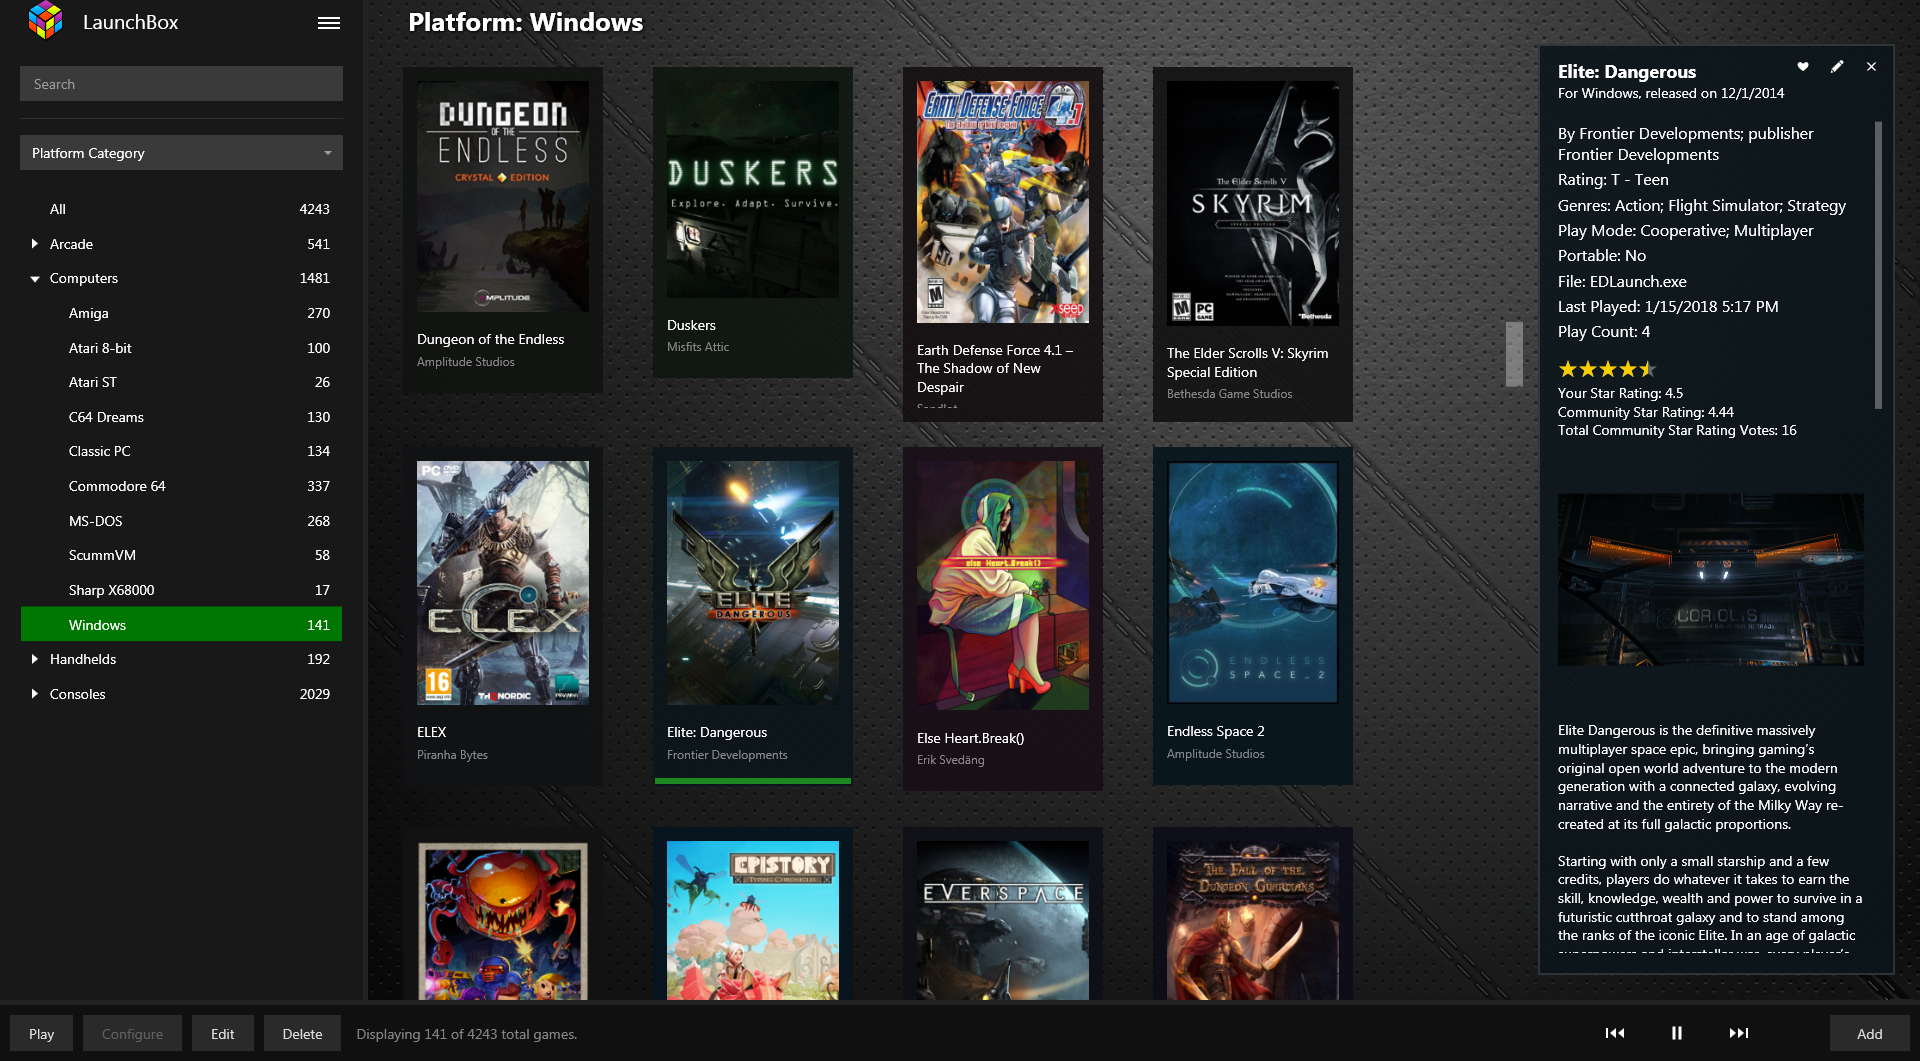The image size is (1920, 1061).
Task: Click the LaunchBox cube logo
Action: pyautogui.click(x=46, y=21)
